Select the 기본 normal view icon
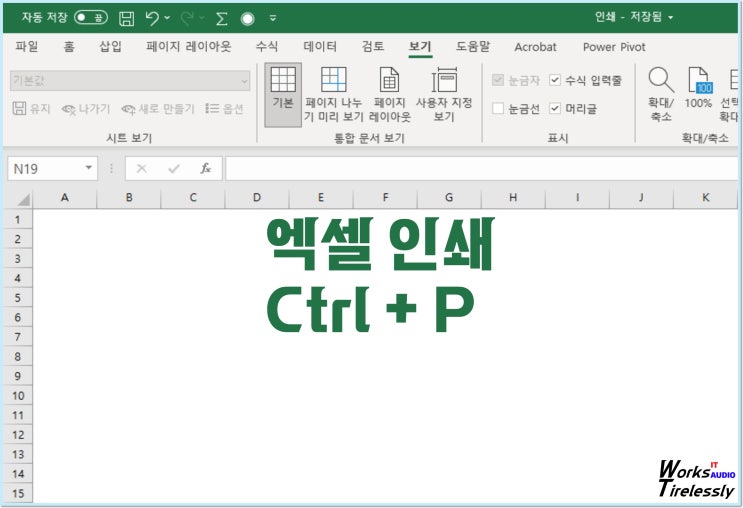Image resolution: width=743 pixels, height=508 pixels. [x=283, y=95]
